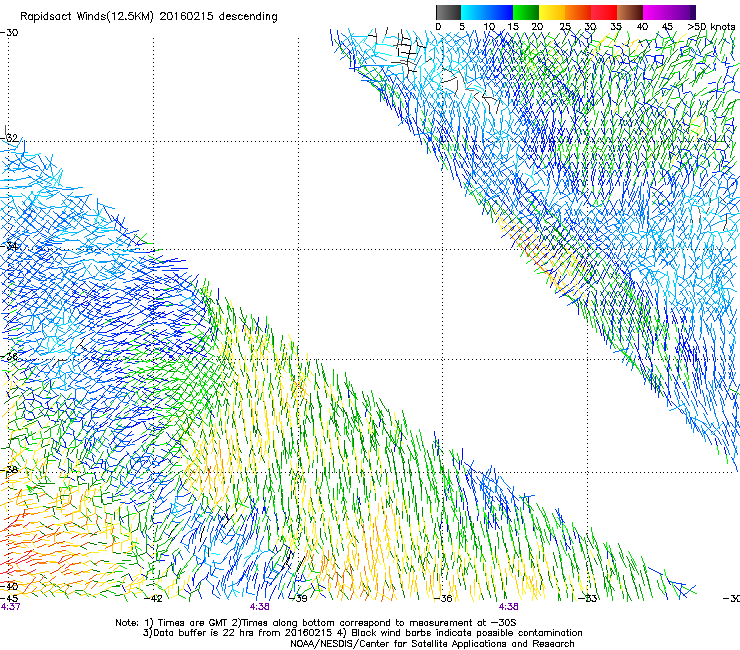740x650 pixels.
Task: Pick the brown 35-40 knots legend segment
Action: coord(630,12)
